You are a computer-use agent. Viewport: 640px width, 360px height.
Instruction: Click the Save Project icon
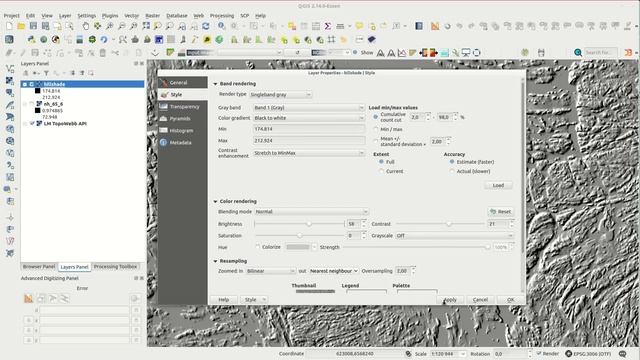(33, 26)
